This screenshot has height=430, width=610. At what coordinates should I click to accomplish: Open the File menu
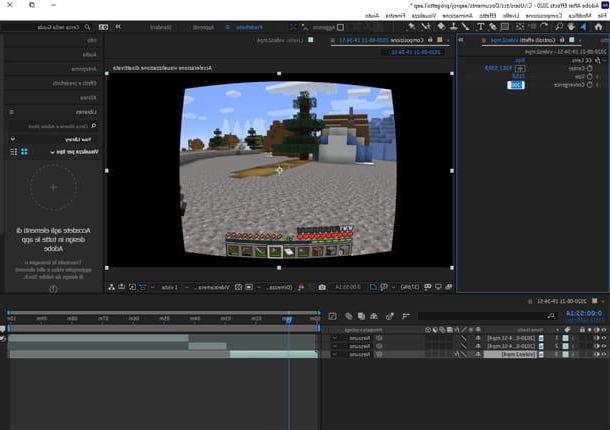tap(602, 16)
